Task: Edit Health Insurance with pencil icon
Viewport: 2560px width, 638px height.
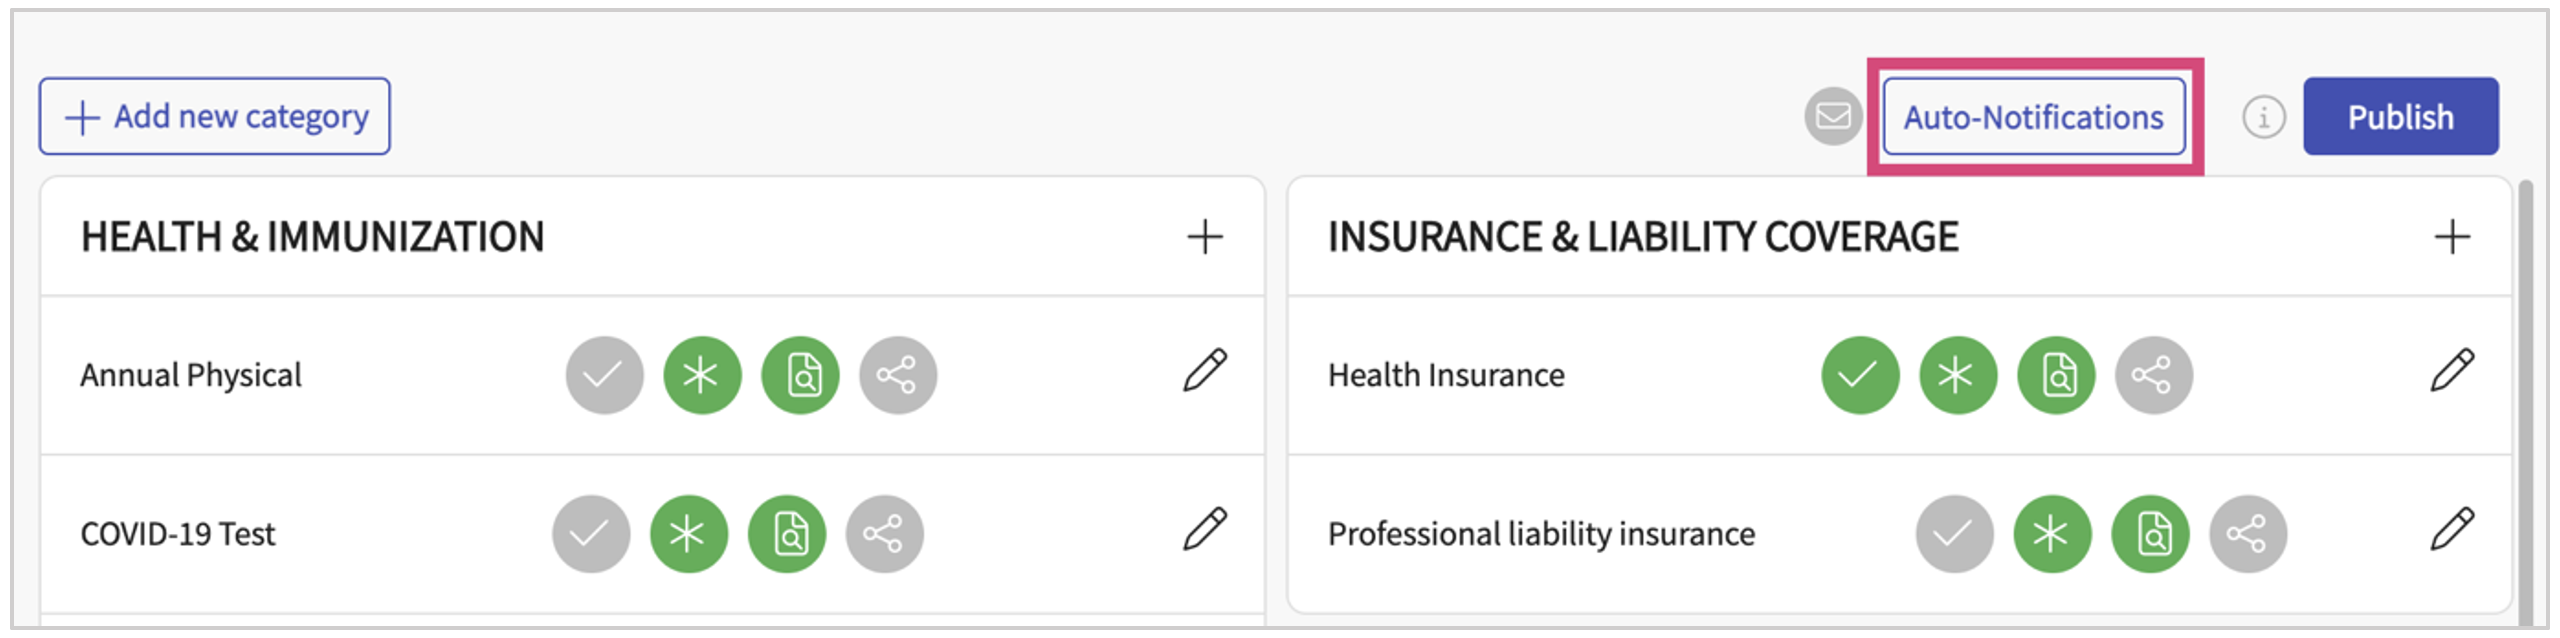Action: pyautogui.click(x=2452, y=371)
